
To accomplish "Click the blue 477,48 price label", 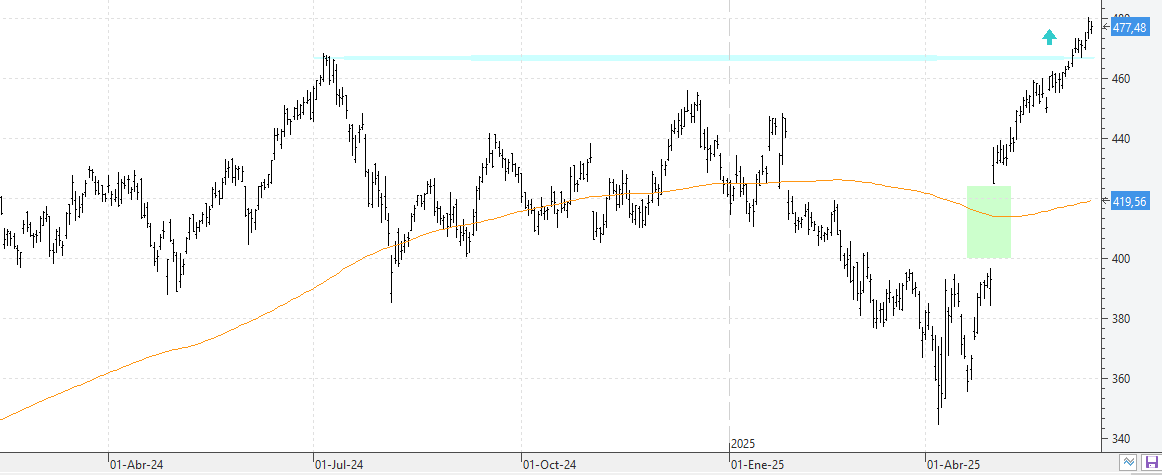I will click(x=1129, y=28).
